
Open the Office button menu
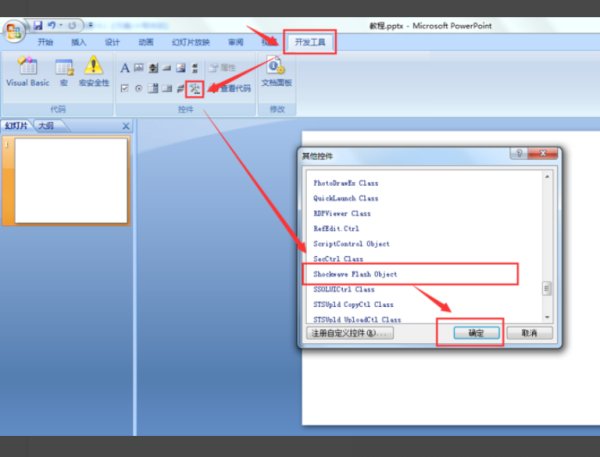(13, 31)
